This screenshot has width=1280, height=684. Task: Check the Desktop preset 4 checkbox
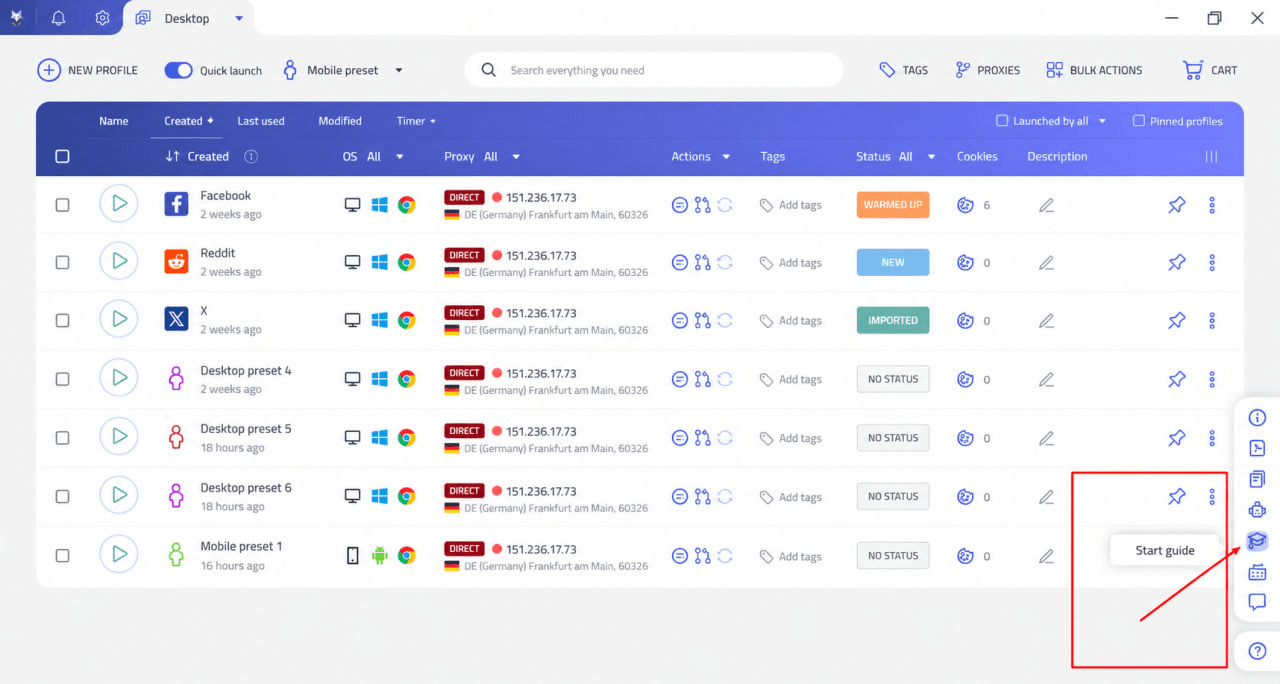[62, 380]
